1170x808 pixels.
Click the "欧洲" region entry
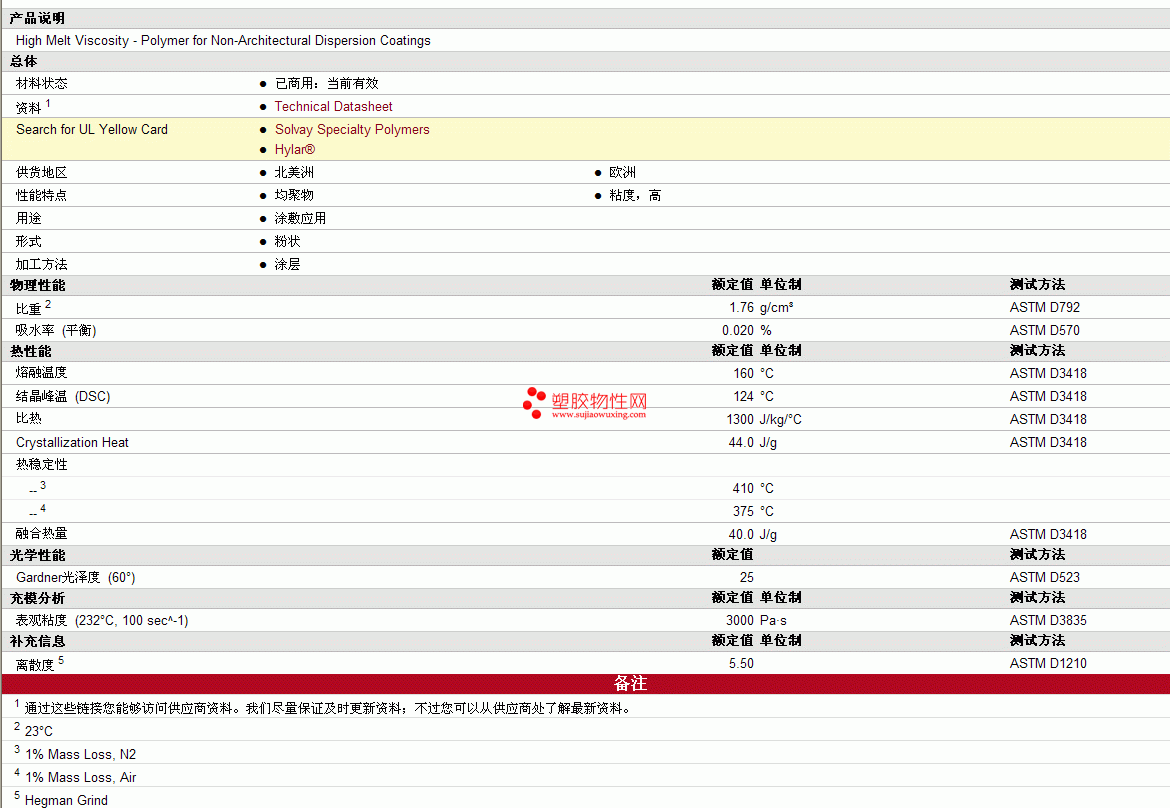coord(622,173)
